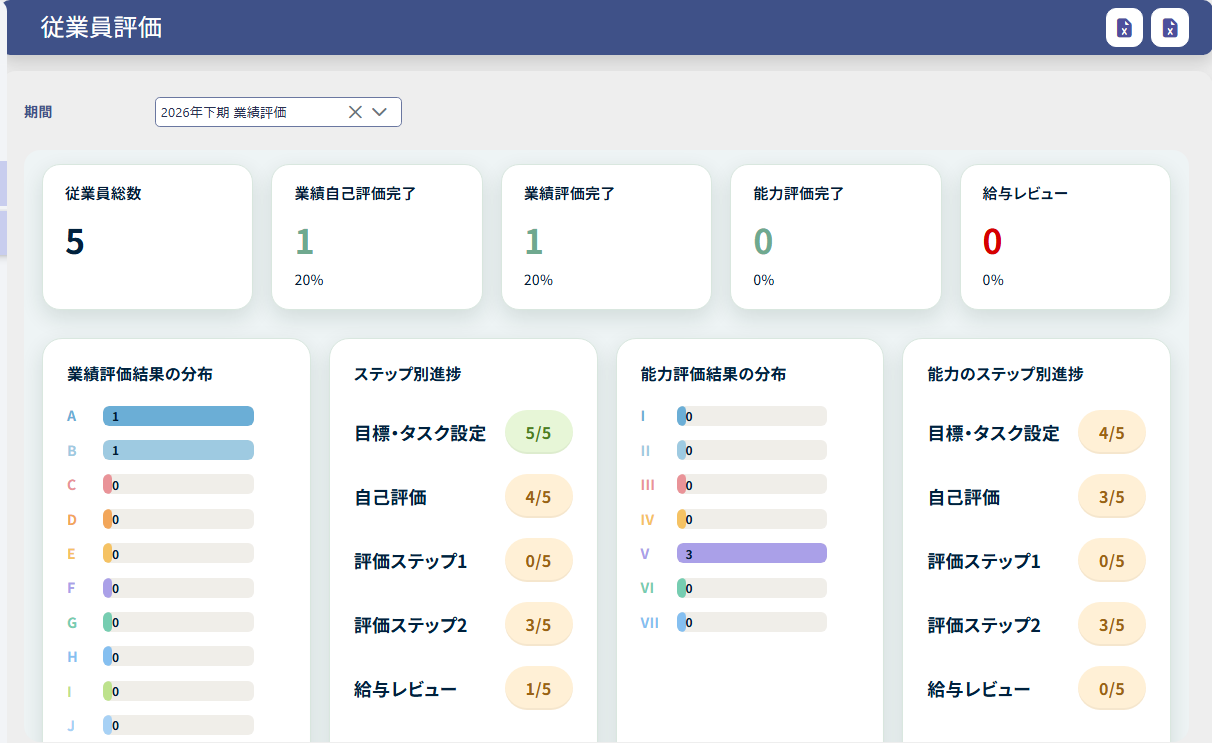
Task: Click the level VI ability bar
Action: [752, 588]
